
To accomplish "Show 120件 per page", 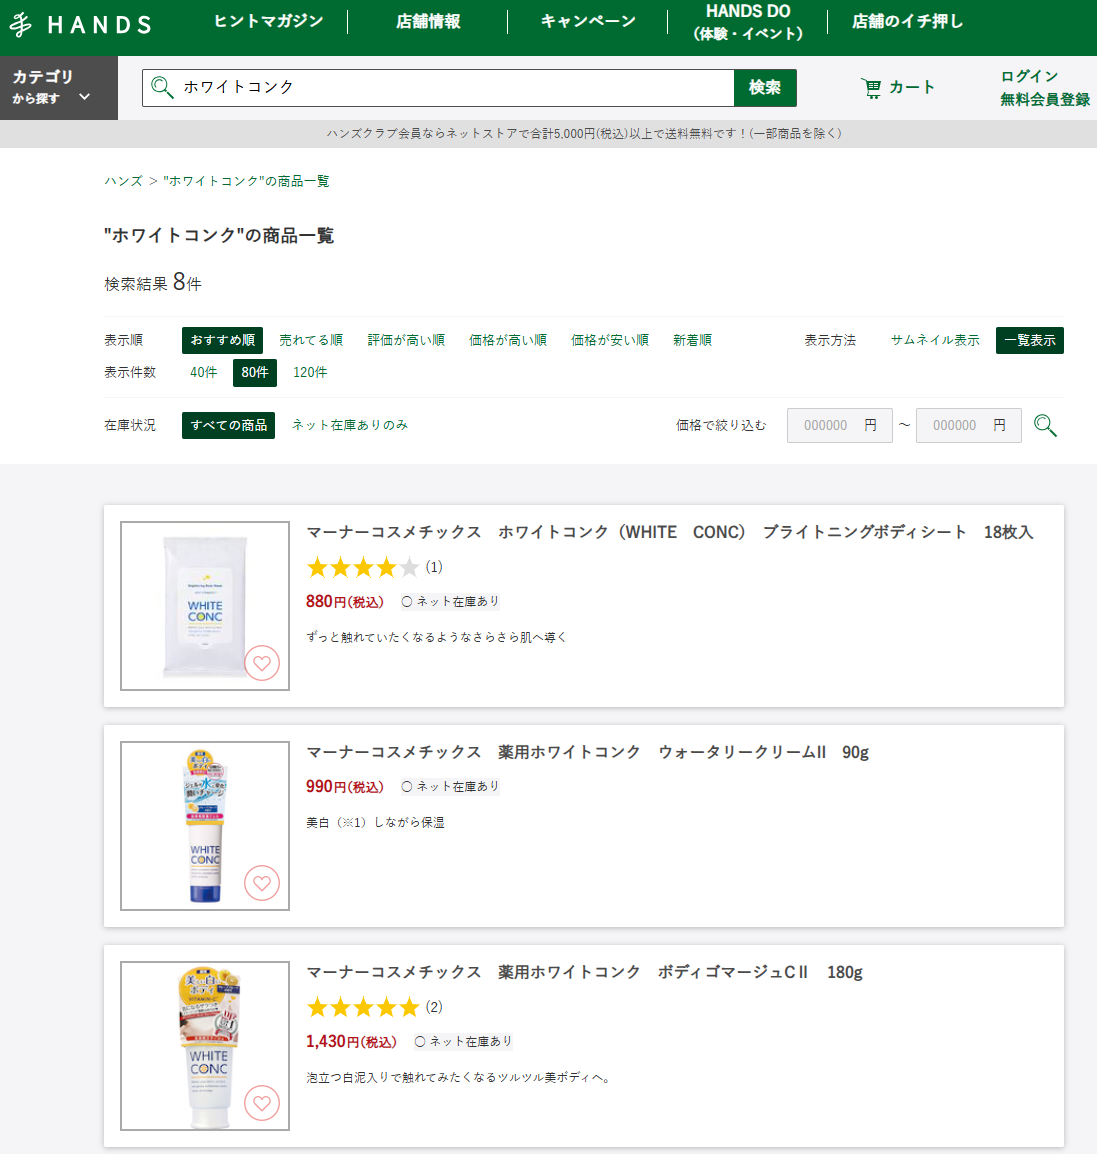I will click(310, 372).
